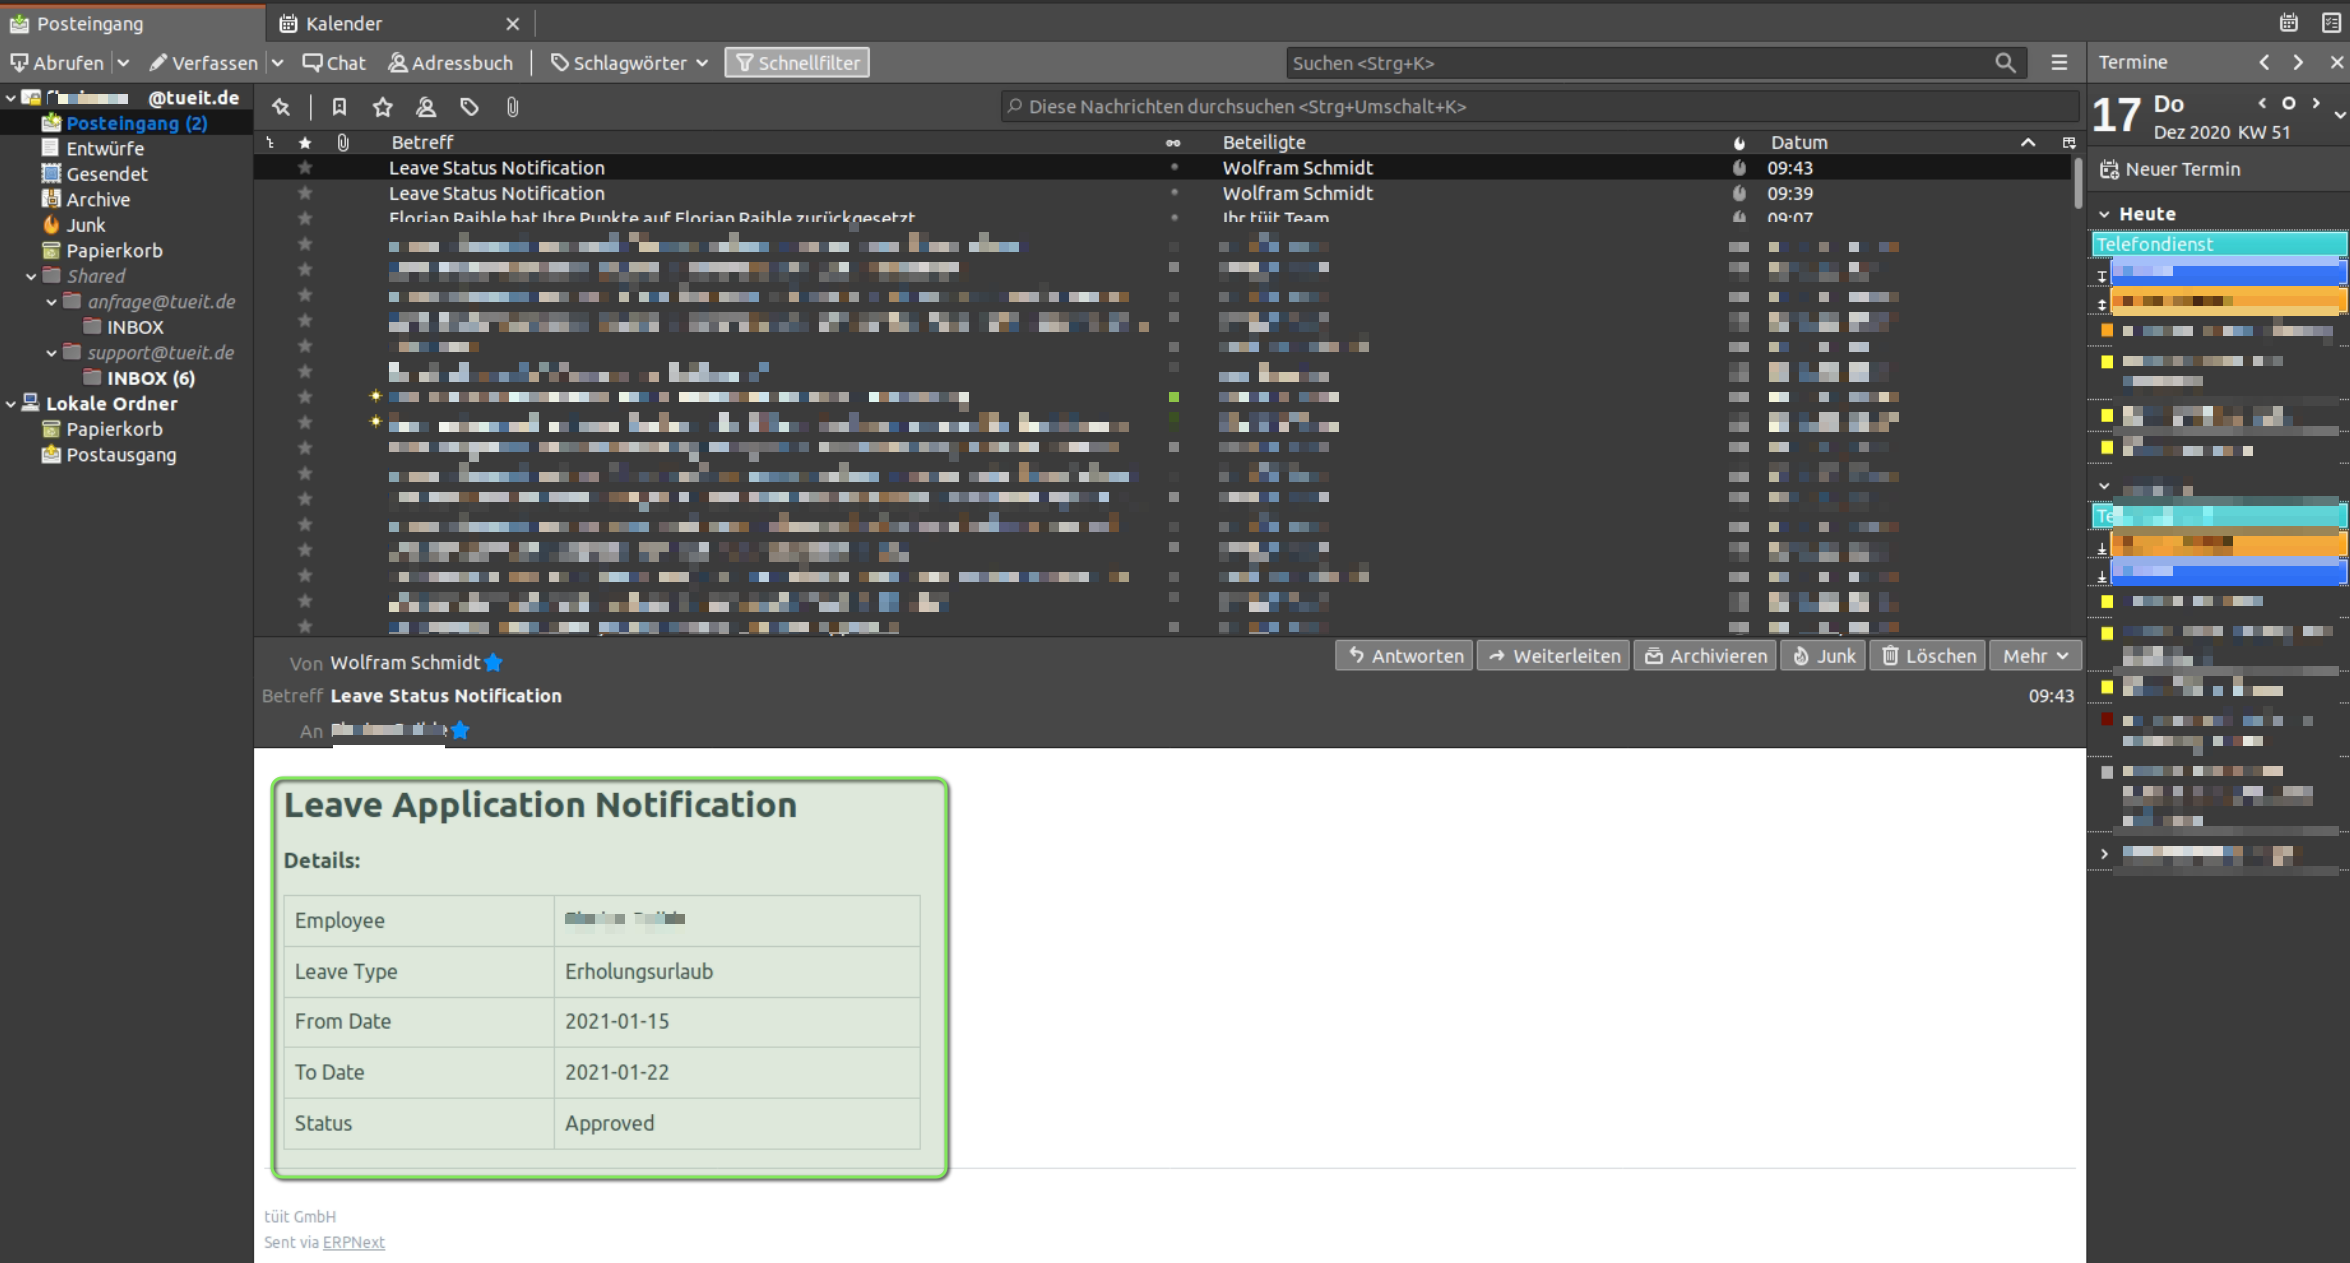2350x1263 pixels.
Task: Create a Neuer Termin
Action: point(2170,169)
